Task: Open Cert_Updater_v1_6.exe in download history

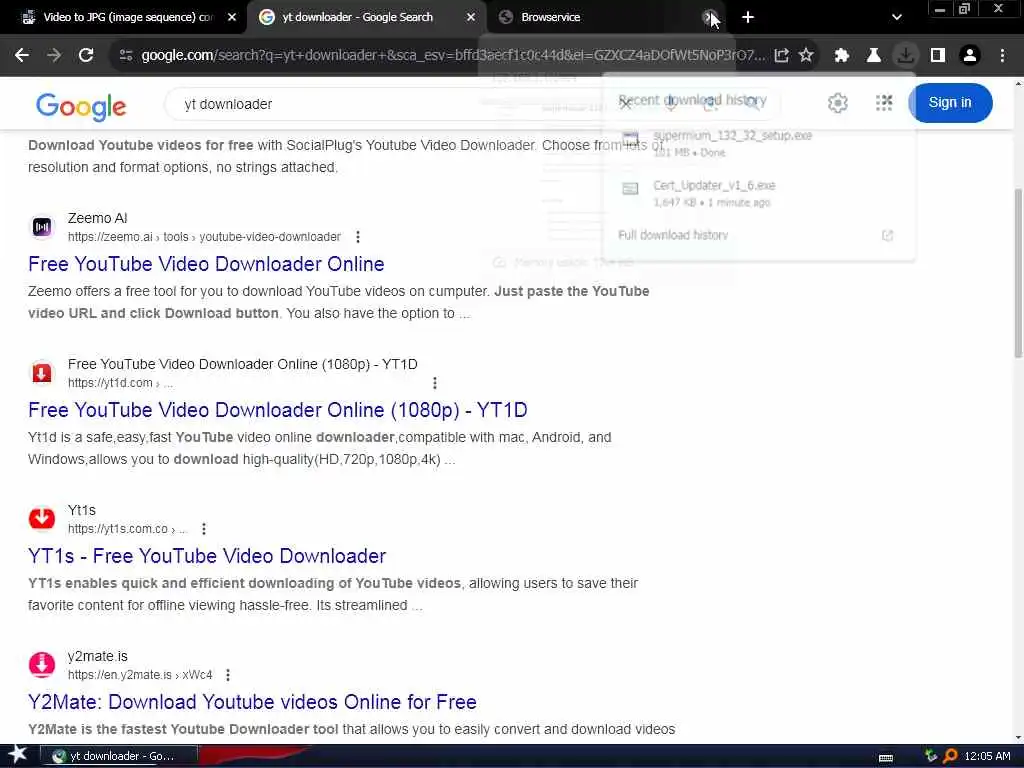Action: [x=758, y=193]
